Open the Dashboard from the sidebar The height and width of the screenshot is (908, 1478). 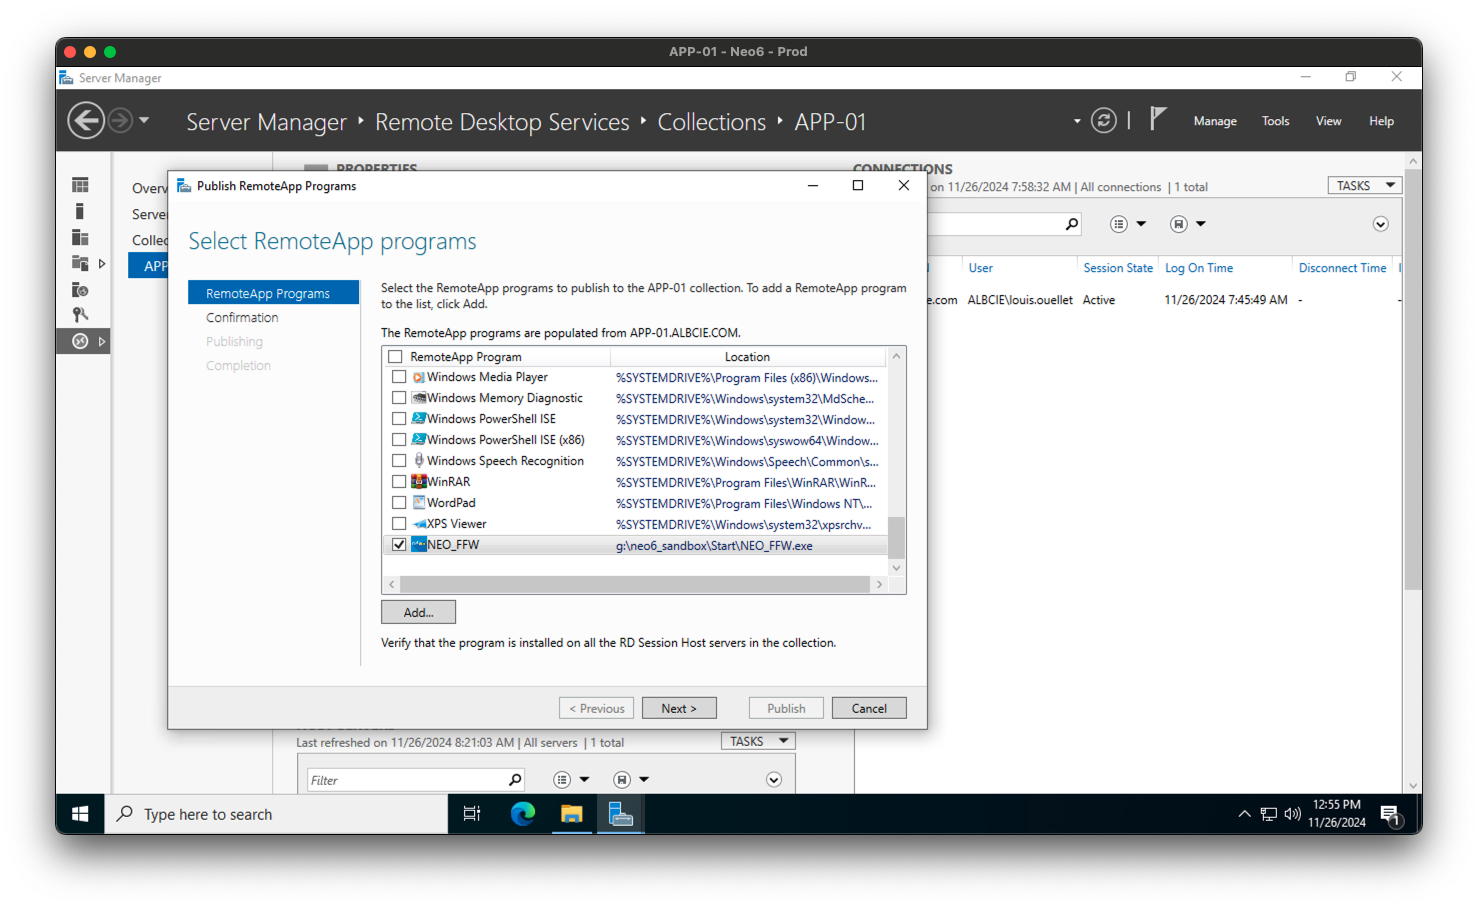coord(79,184)
